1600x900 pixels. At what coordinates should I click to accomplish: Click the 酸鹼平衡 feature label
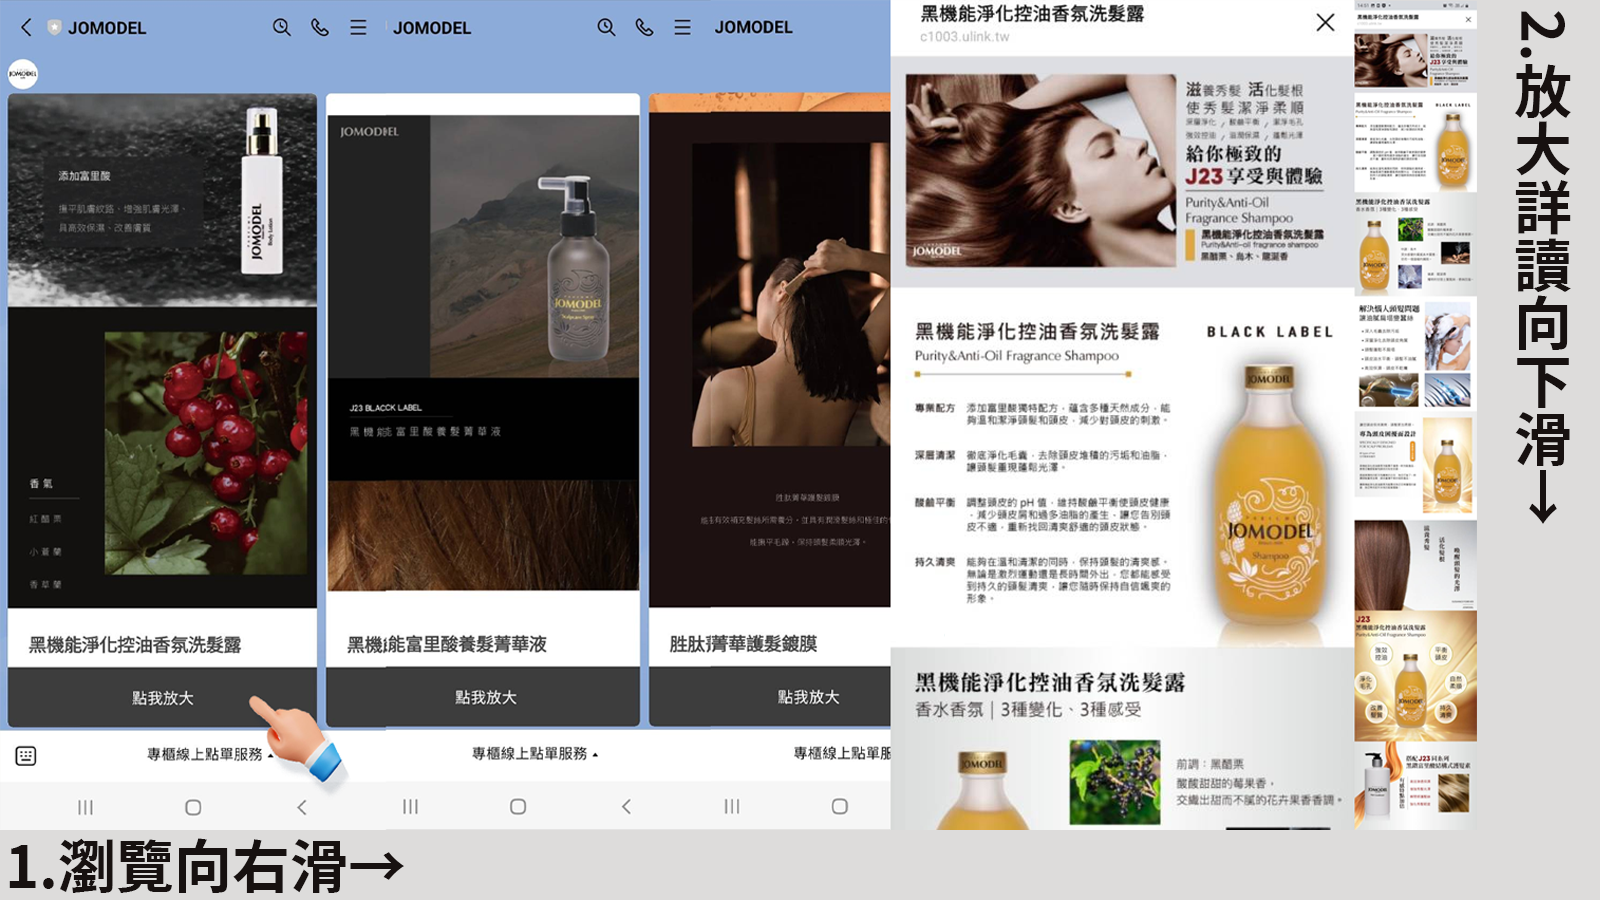(x=935, y=503)
